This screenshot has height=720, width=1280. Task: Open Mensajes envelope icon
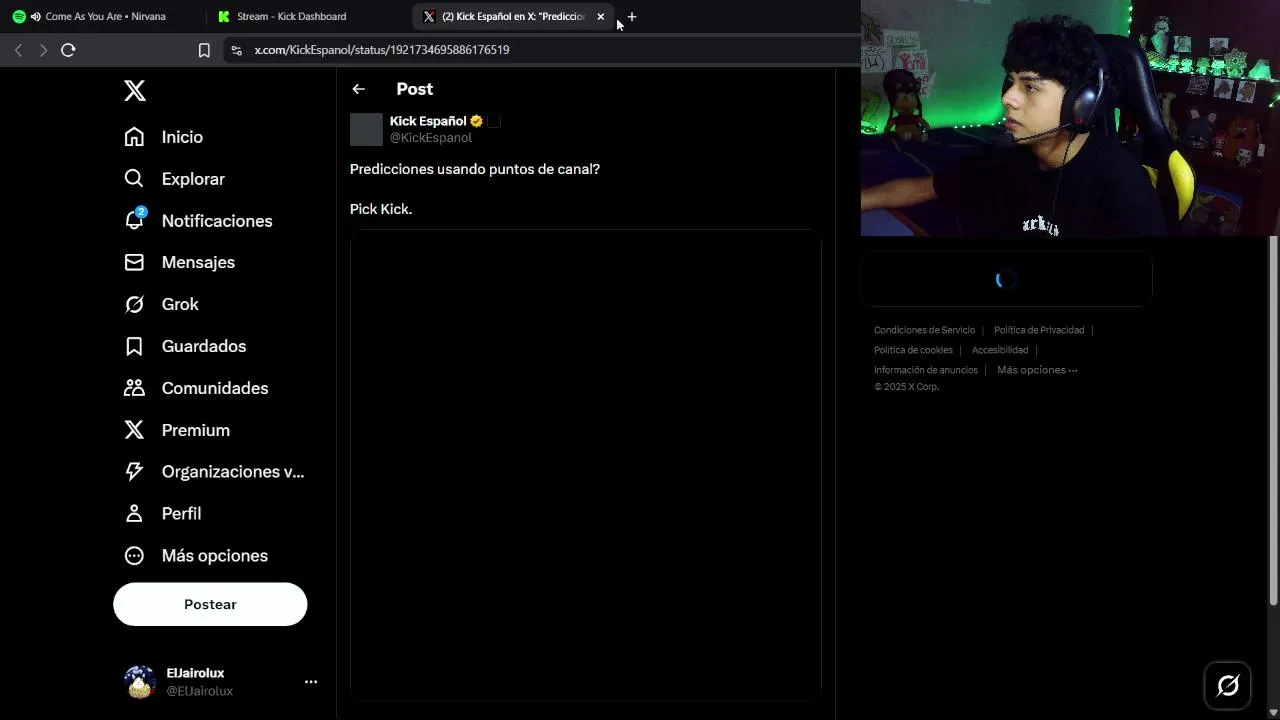pos(134,262)
